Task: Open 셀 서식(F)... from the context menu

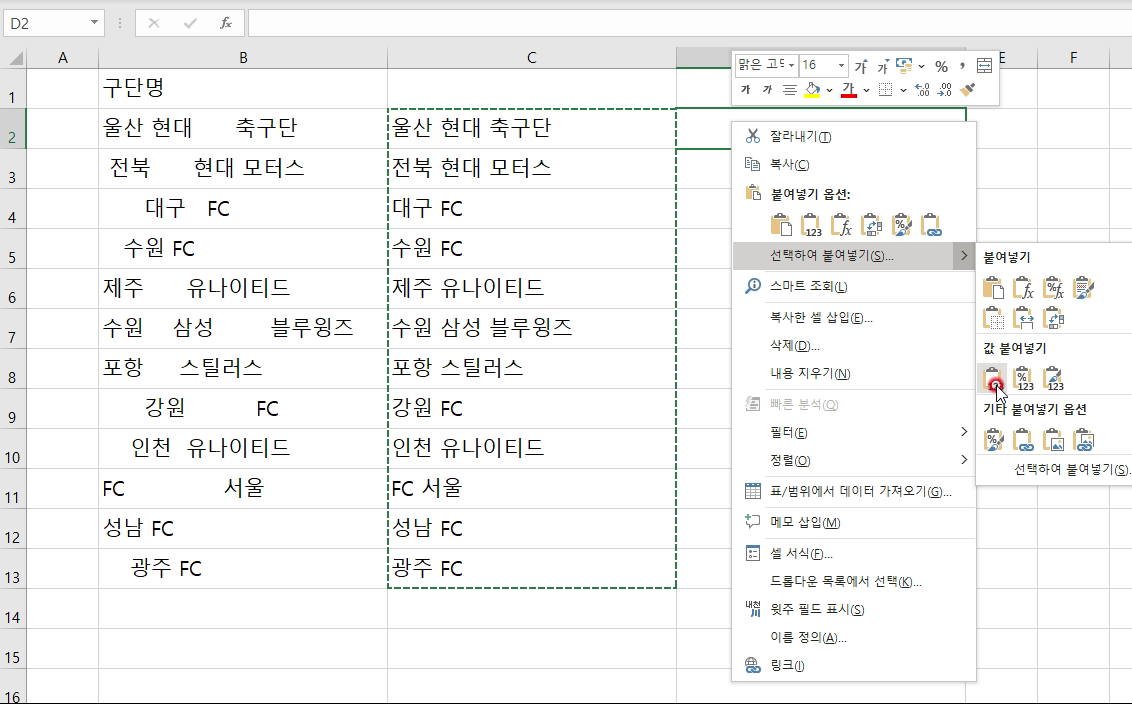Action: click(x=854, y=554)
